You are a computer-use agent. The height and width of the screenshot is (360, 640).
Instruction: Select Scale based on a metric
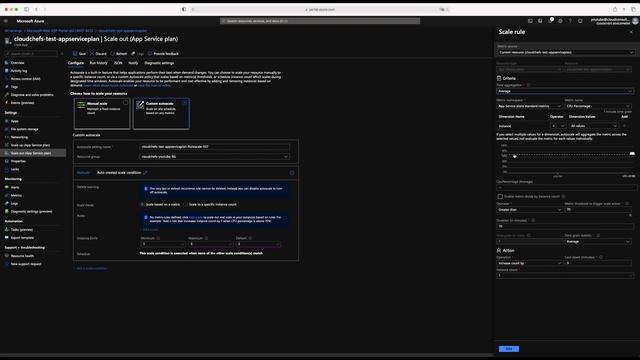[x=142, y=204]
